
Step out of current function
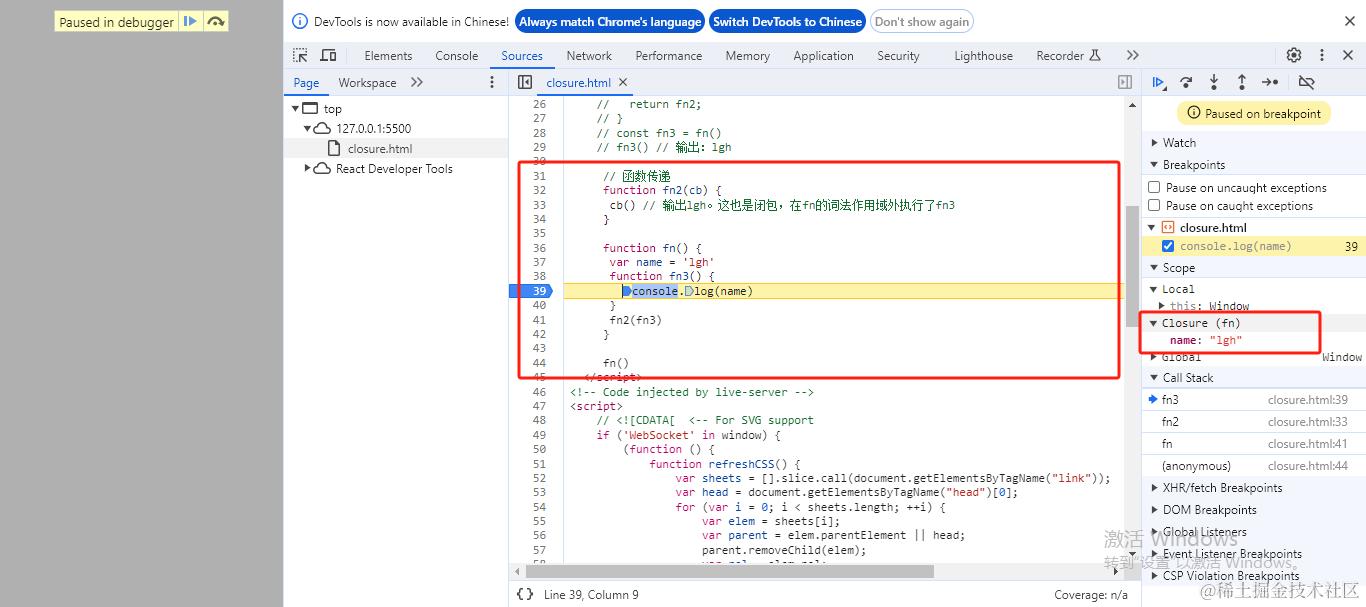click(1242, 82)
